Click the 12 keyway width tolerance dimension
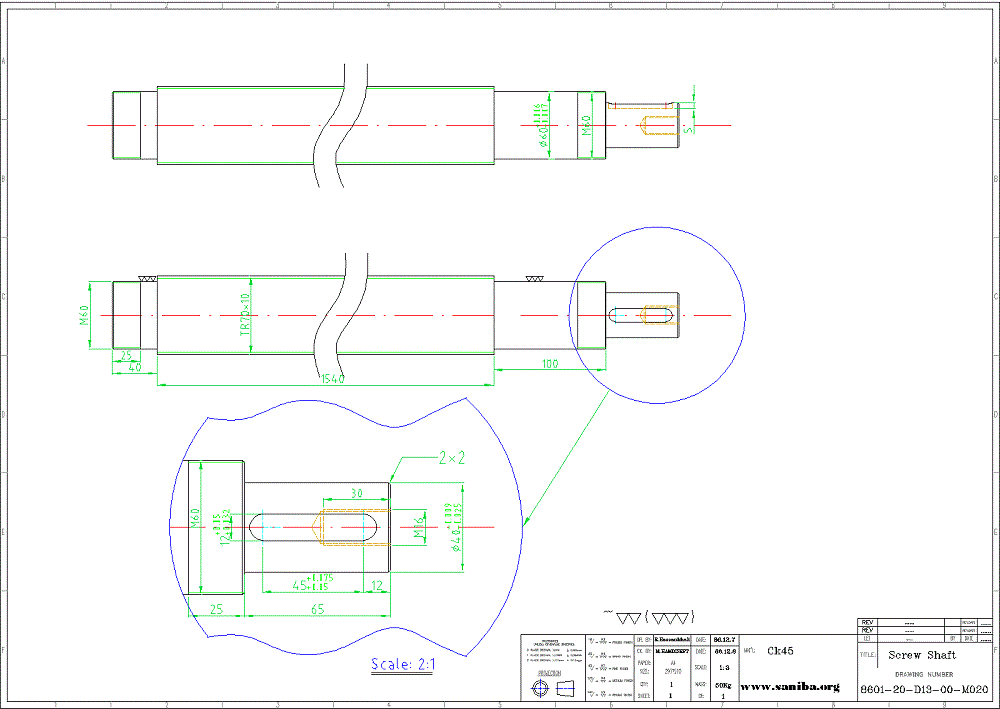 224,528
